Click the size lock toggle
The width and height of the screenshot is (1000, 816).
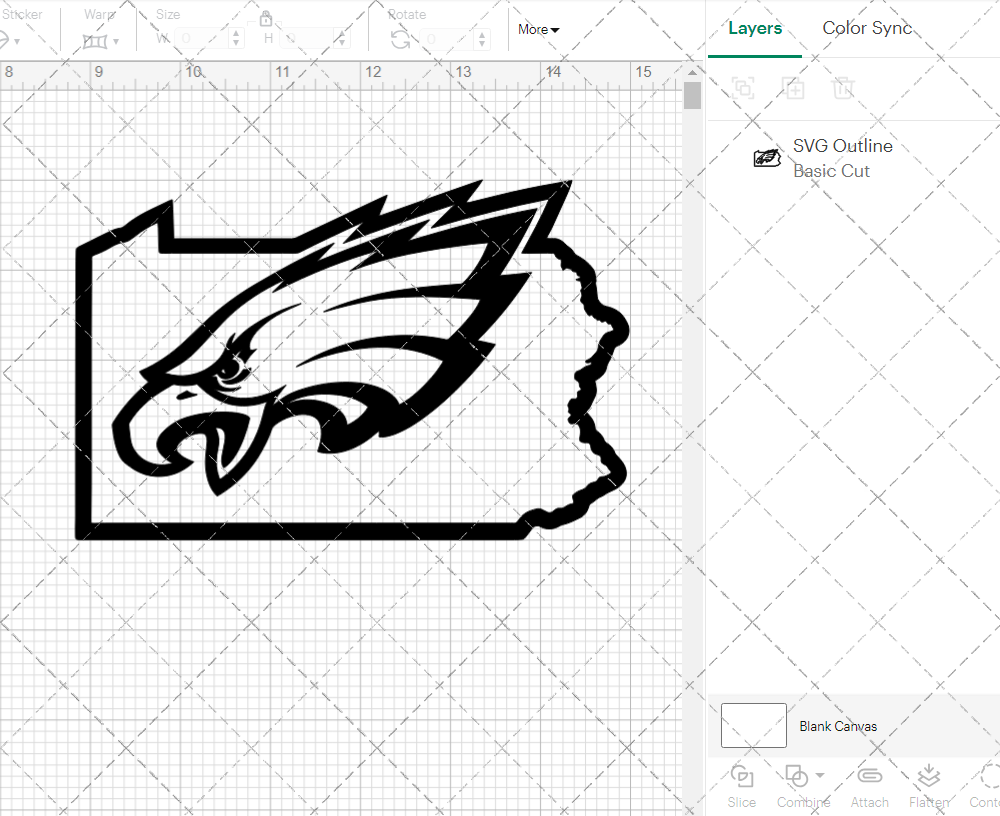pyautogui.click(x=266, y=19)
